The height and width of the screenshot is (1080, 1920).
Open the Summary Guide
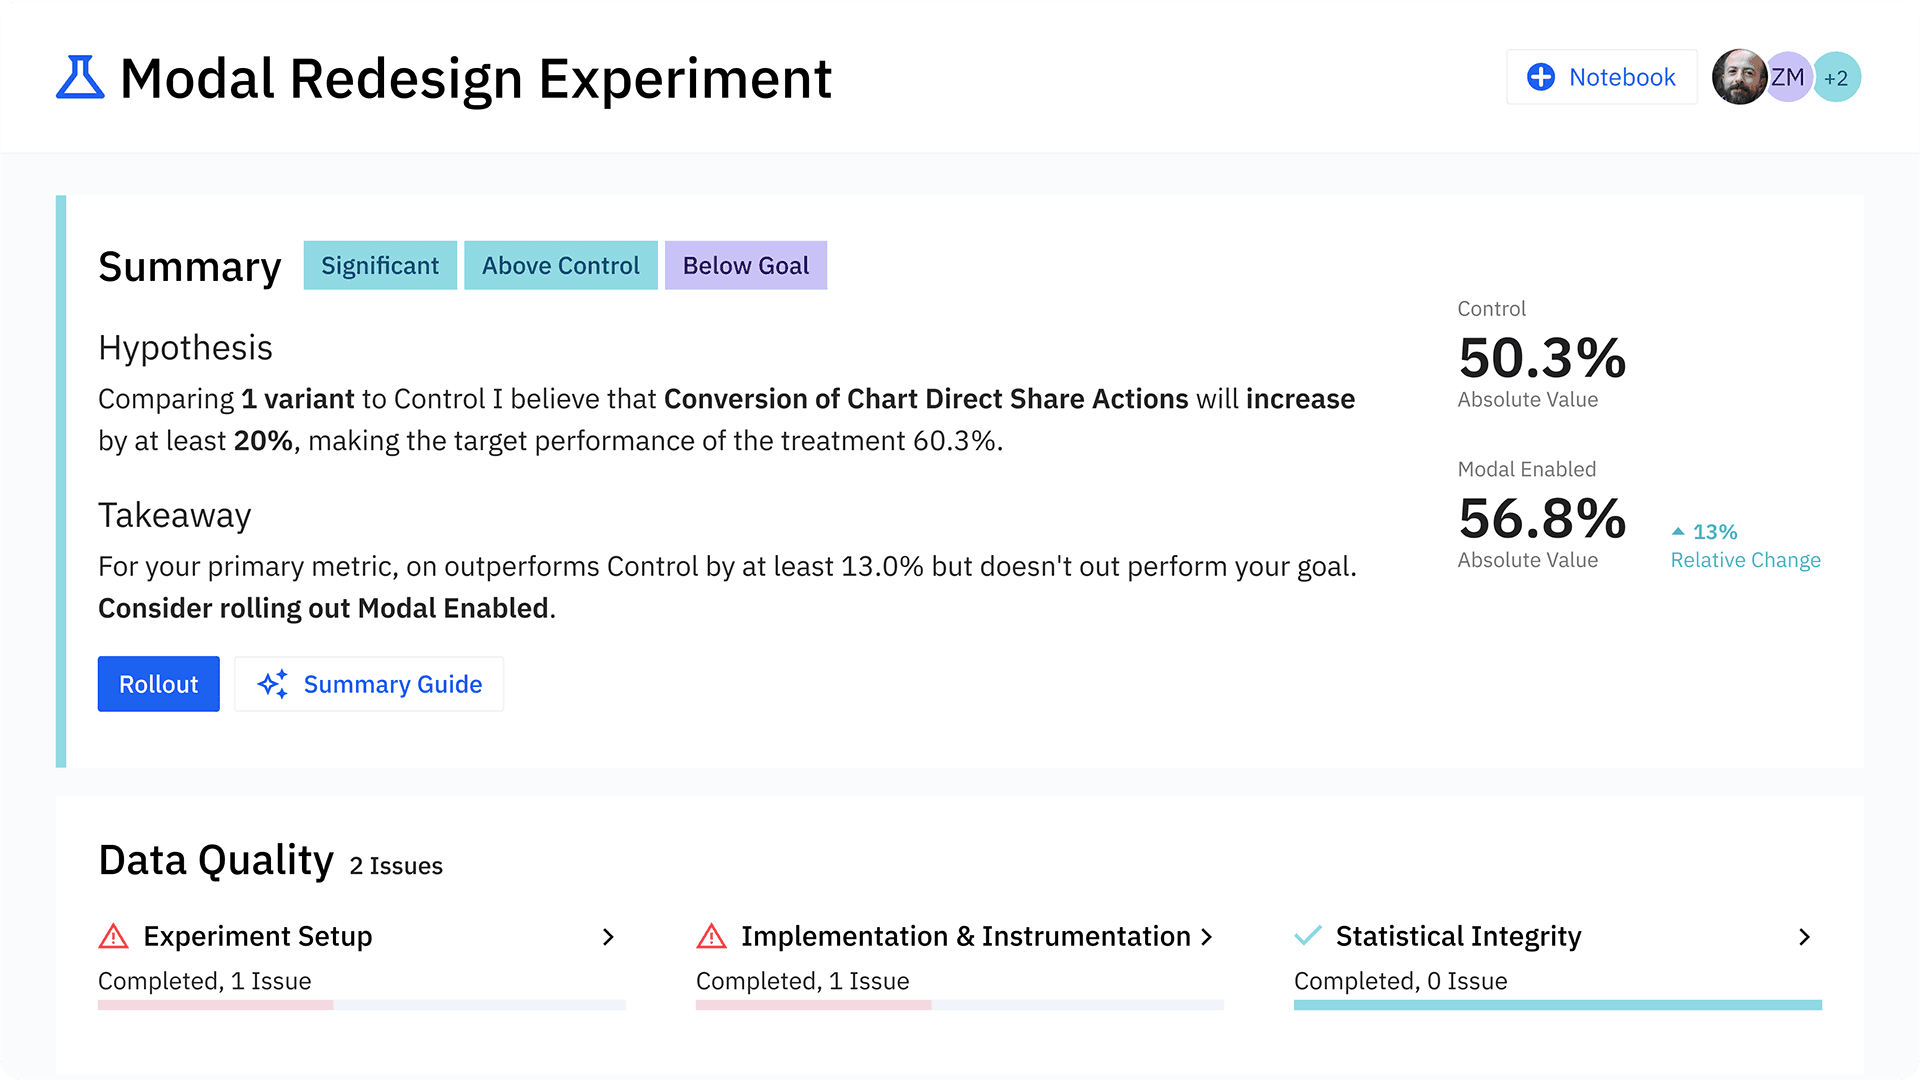point(392,684)
